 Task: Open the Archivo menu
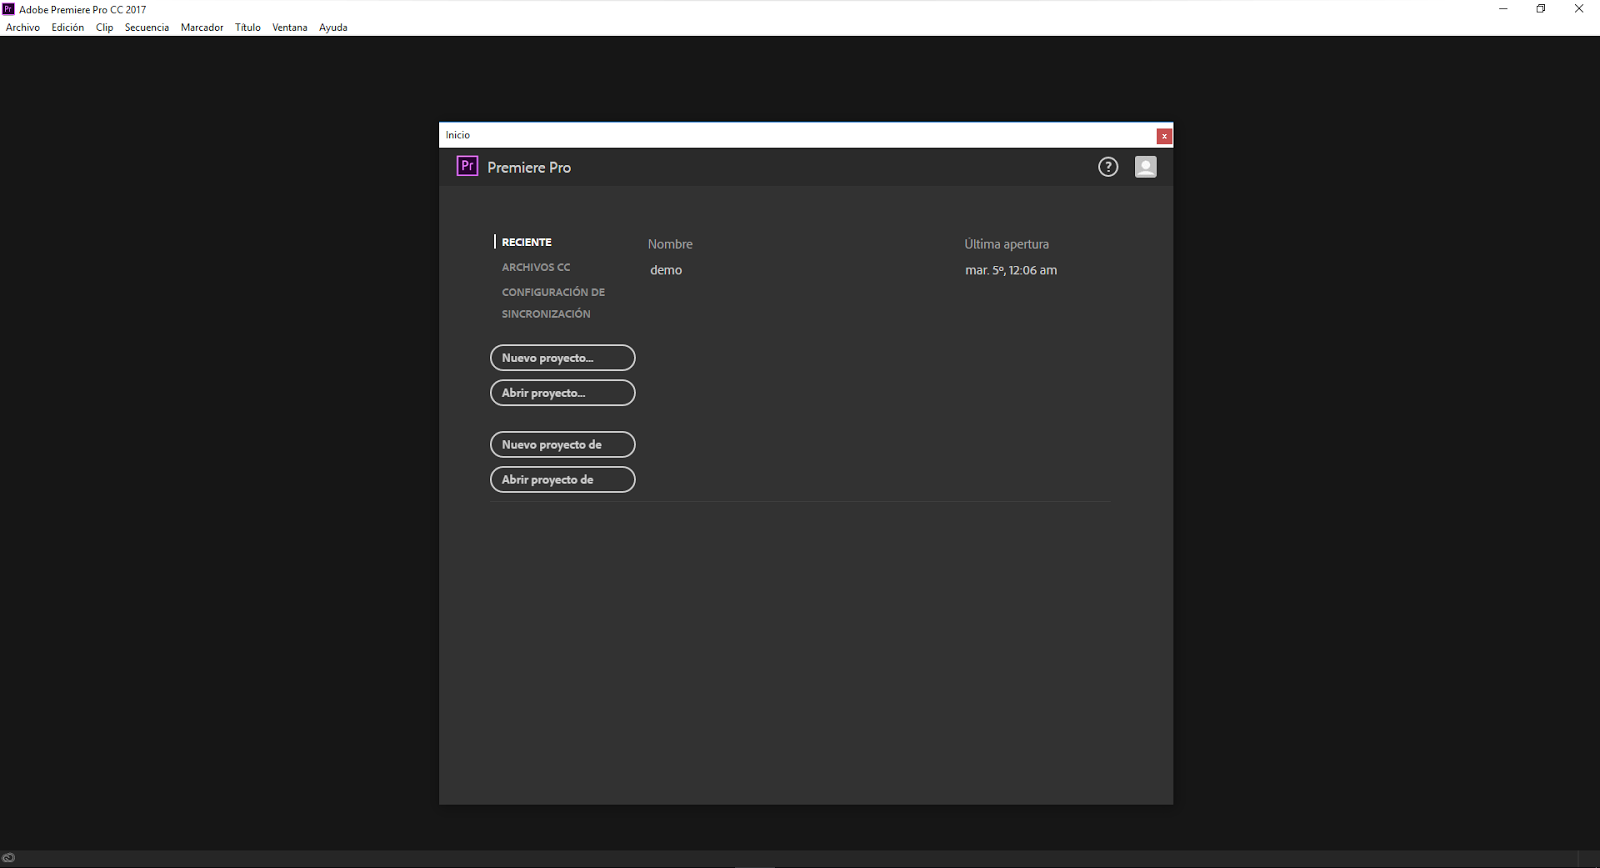point(23,27)
